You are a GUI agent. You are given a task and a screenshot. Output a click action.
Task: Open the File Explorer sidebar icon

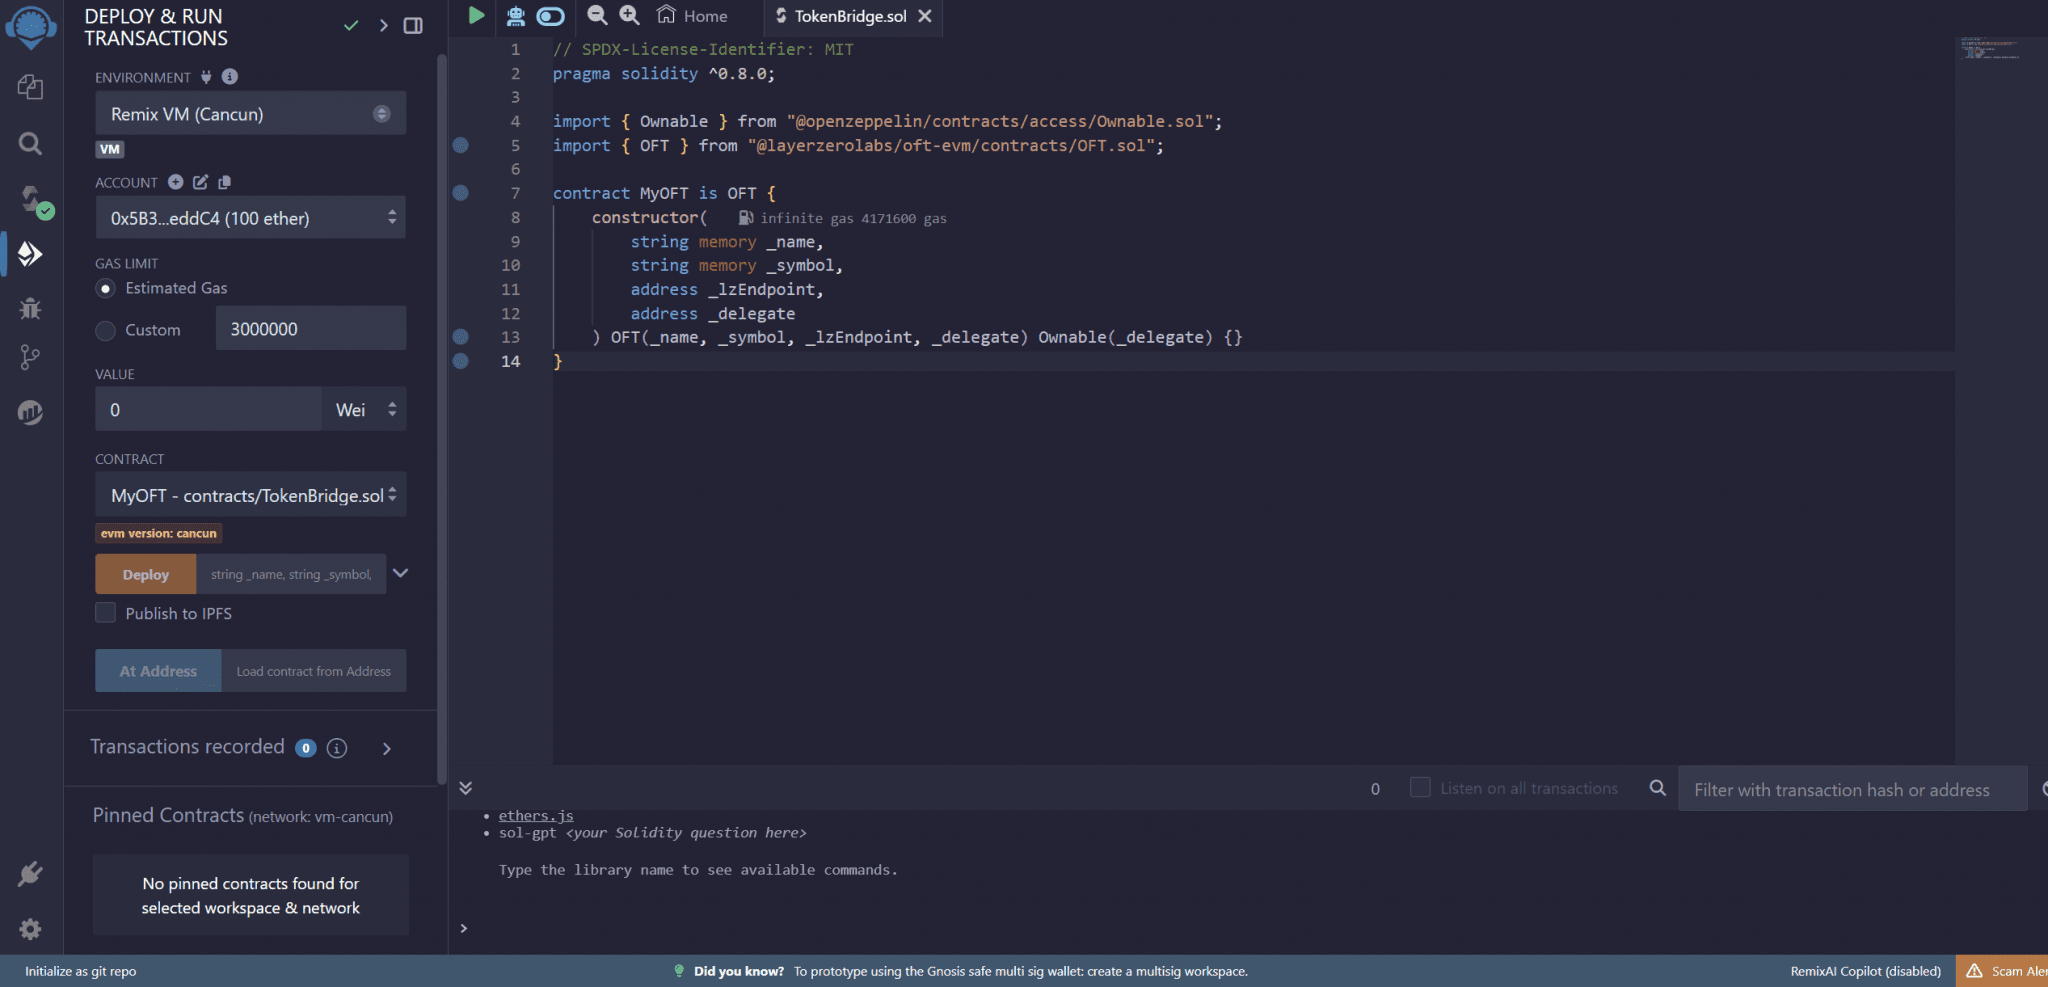[x=30, y=88]
